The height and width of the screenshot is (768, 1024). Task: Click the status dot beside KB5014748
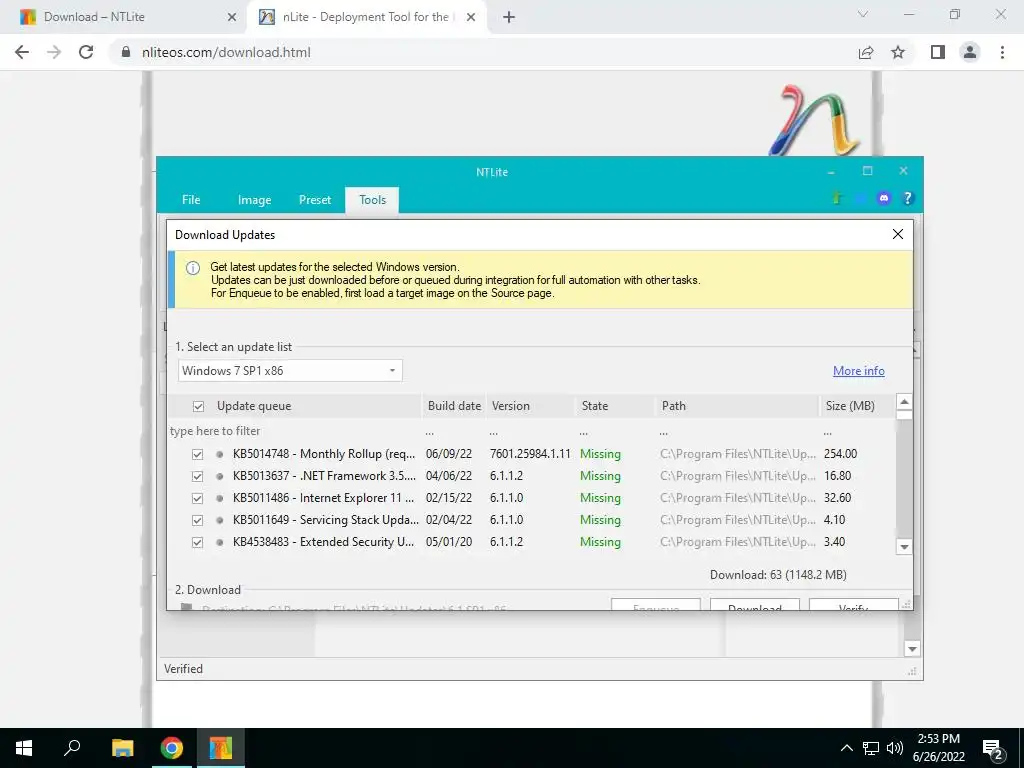pos(220,455)
